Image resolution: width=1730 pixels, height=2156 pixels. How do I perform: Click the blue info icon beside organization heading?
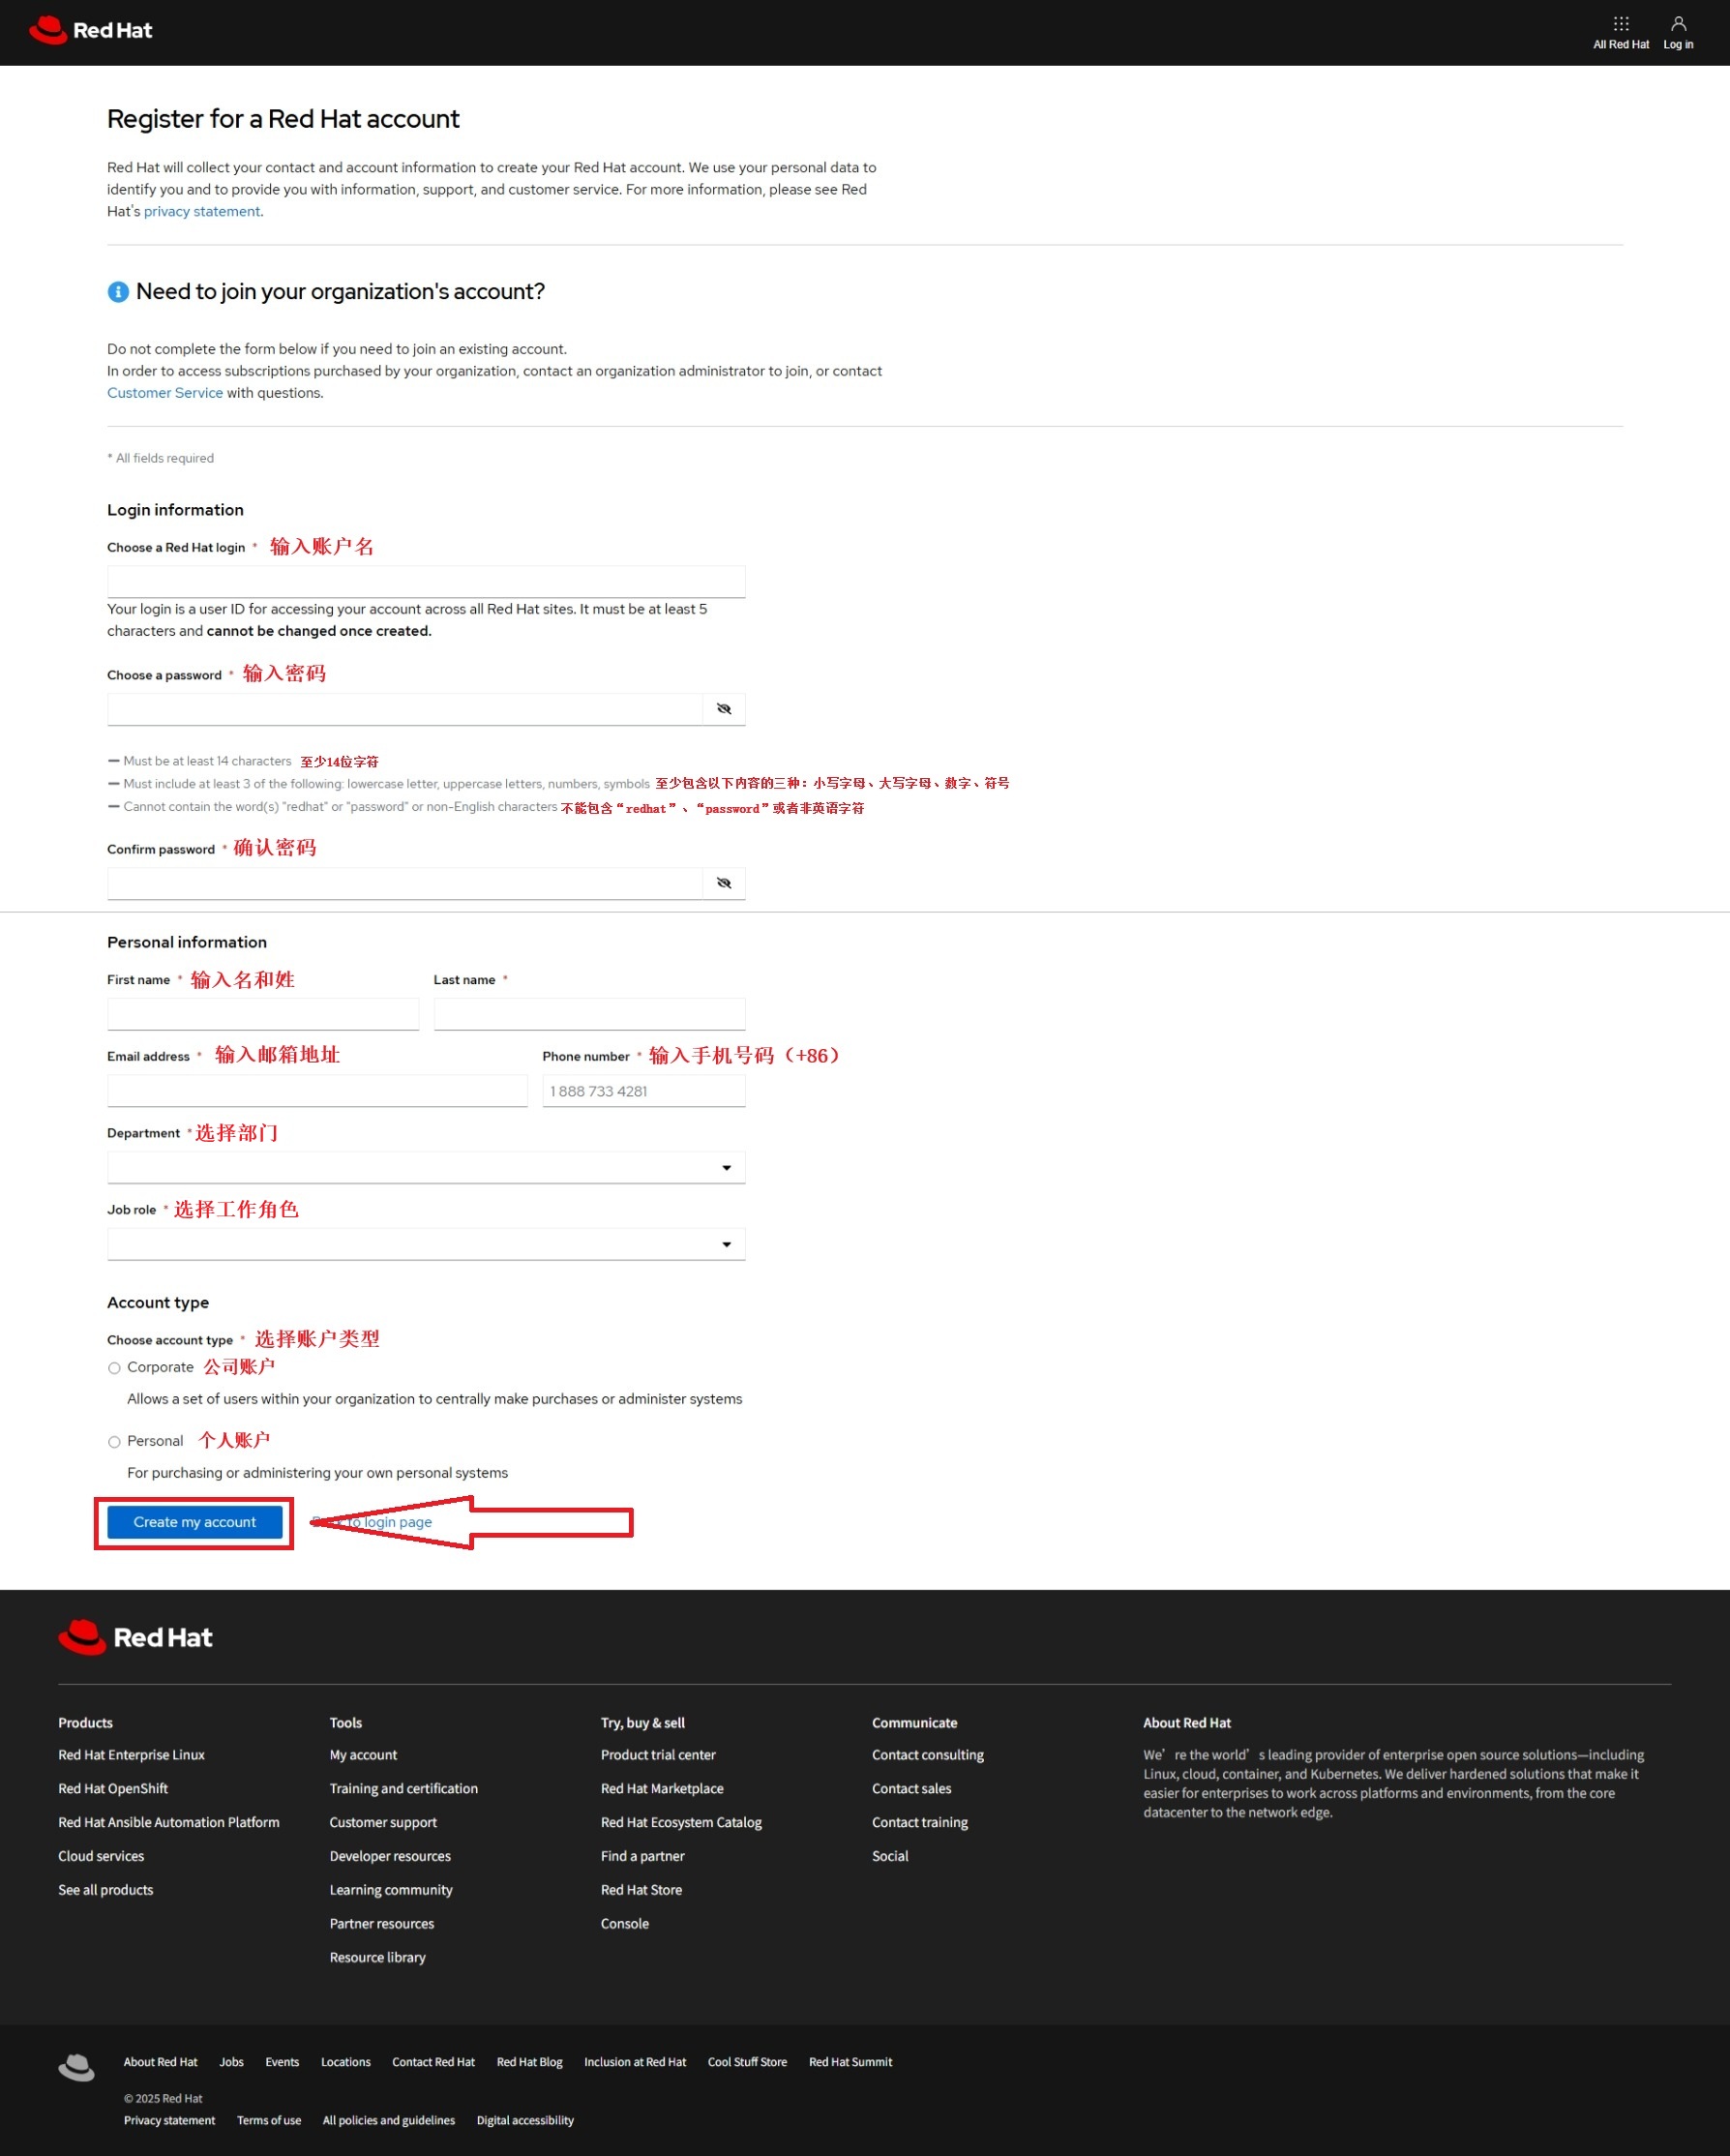tap(118, 292)
